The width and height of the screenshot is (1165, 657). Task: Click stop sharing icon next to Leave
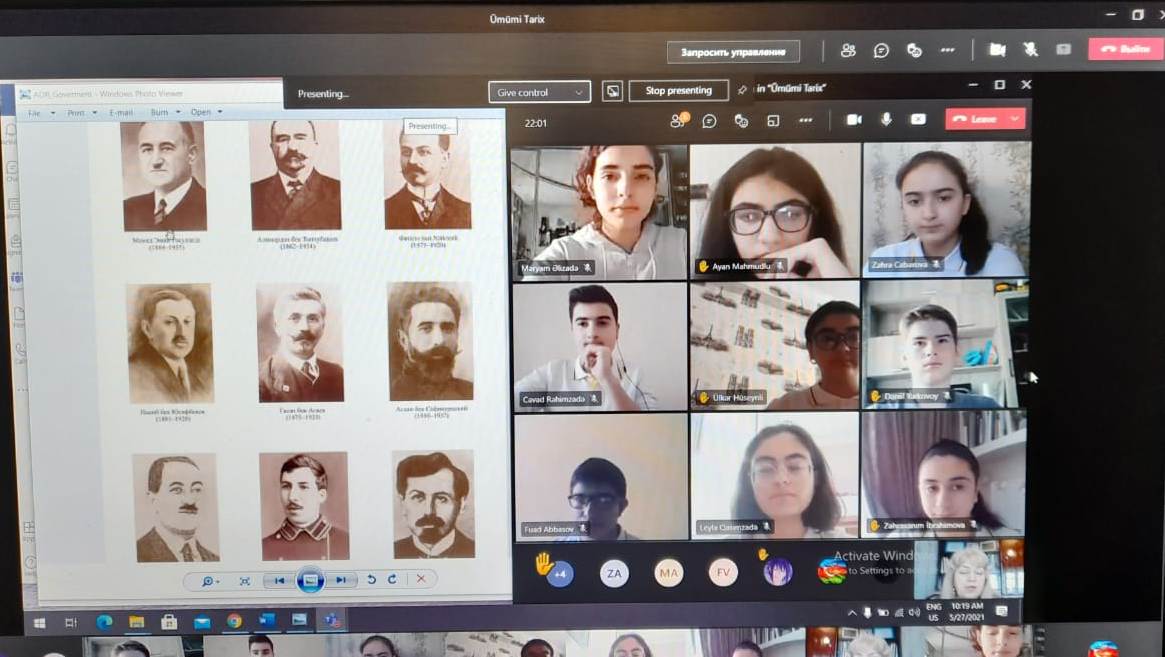918,119
